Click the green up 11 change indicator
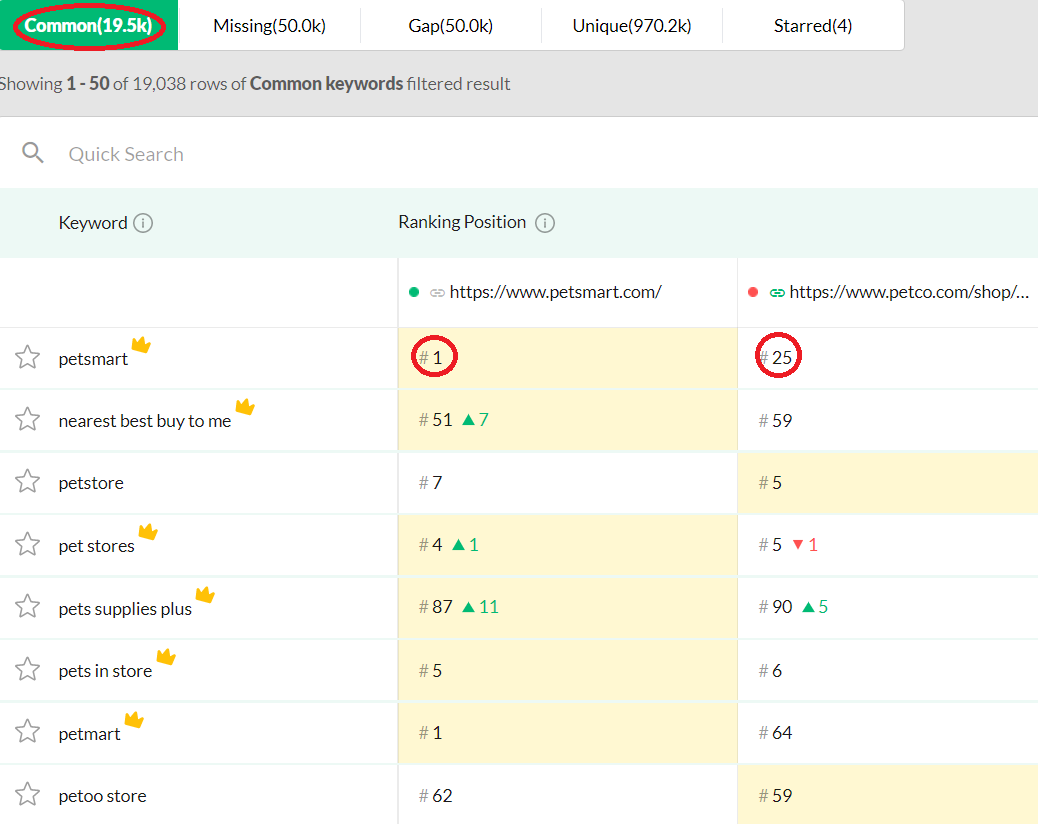The image size is (1038, 824). click(x=480, y=608)
